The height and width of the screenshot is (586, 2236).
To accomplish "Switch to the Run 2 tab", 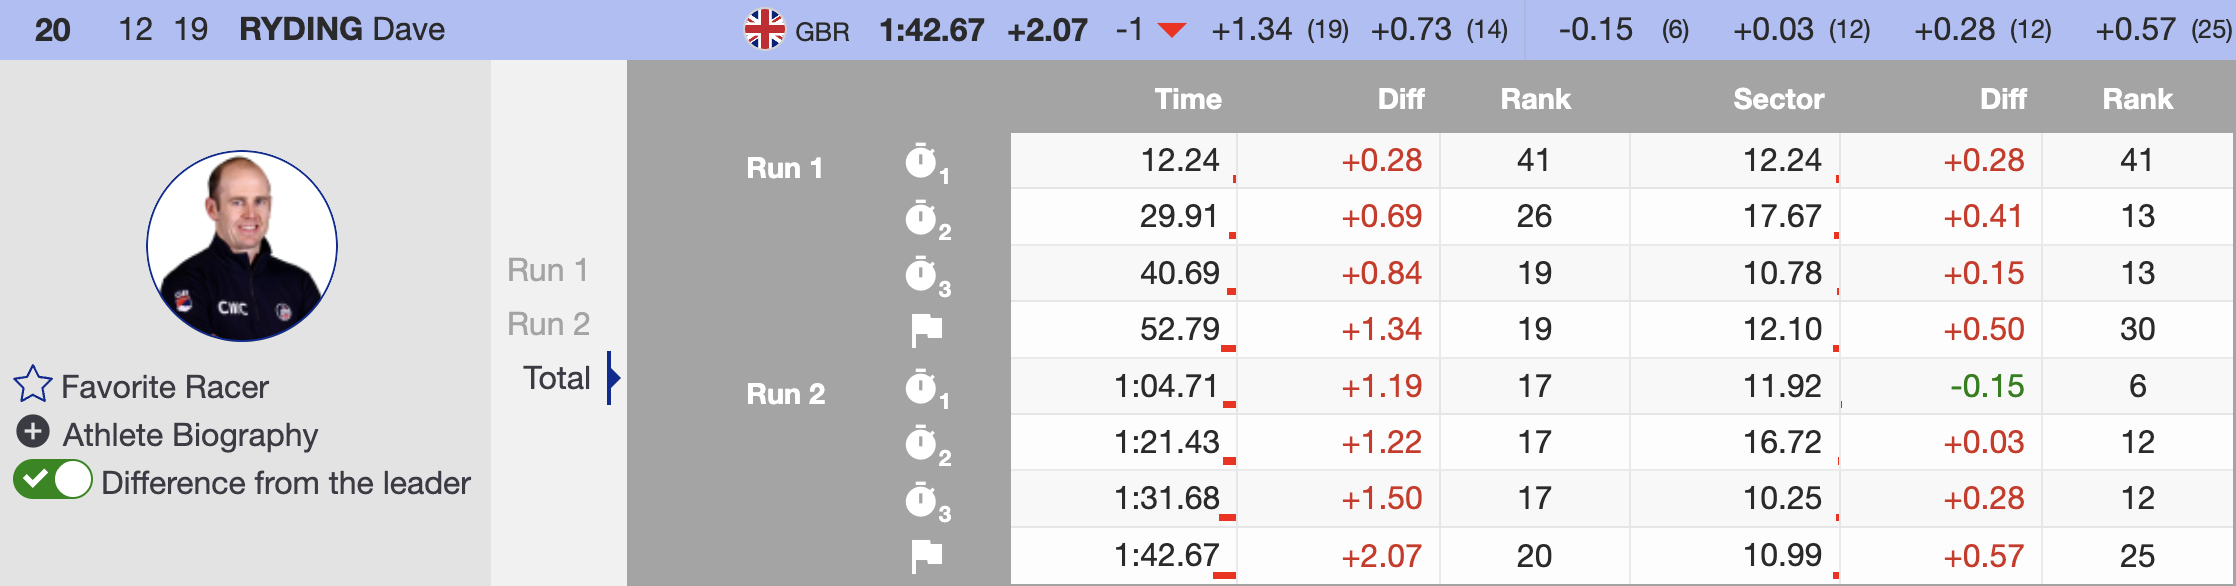I will (548, 324).
